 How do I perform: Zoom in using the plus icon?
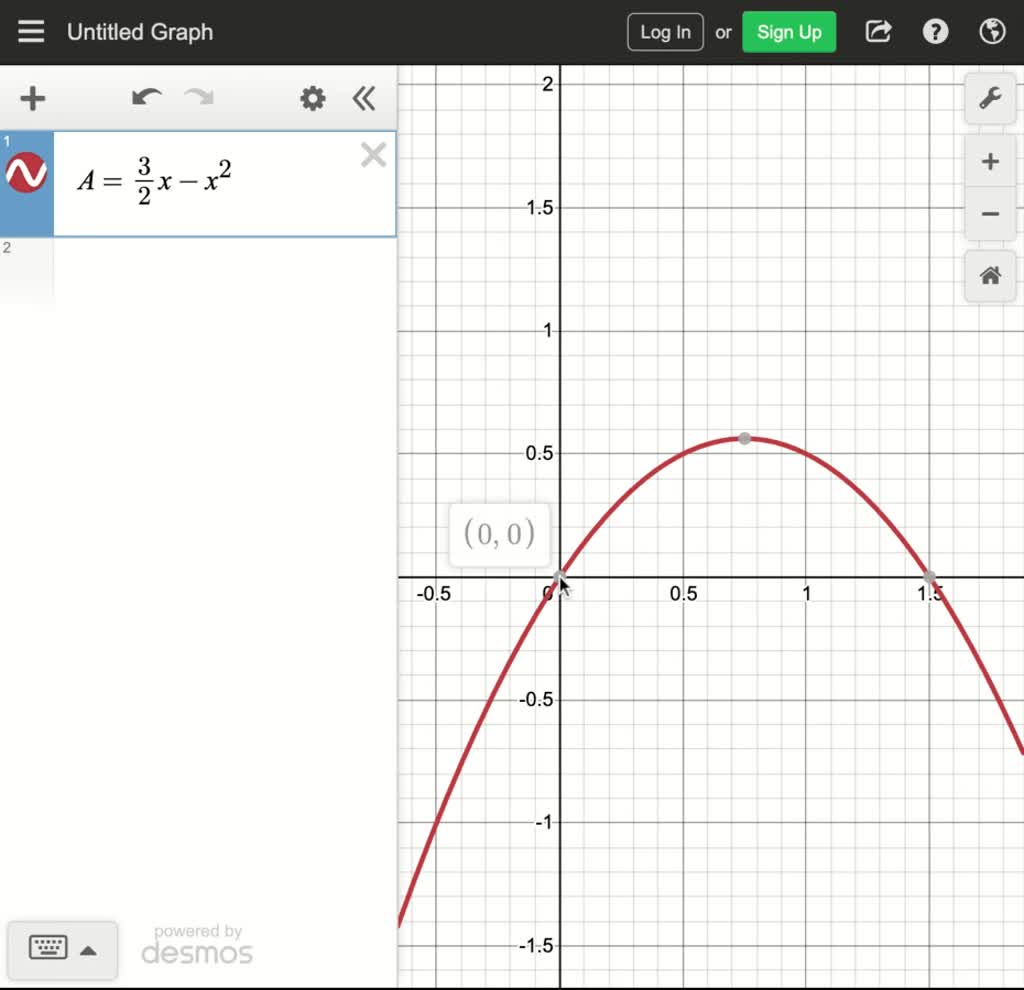tap(990, 160)
